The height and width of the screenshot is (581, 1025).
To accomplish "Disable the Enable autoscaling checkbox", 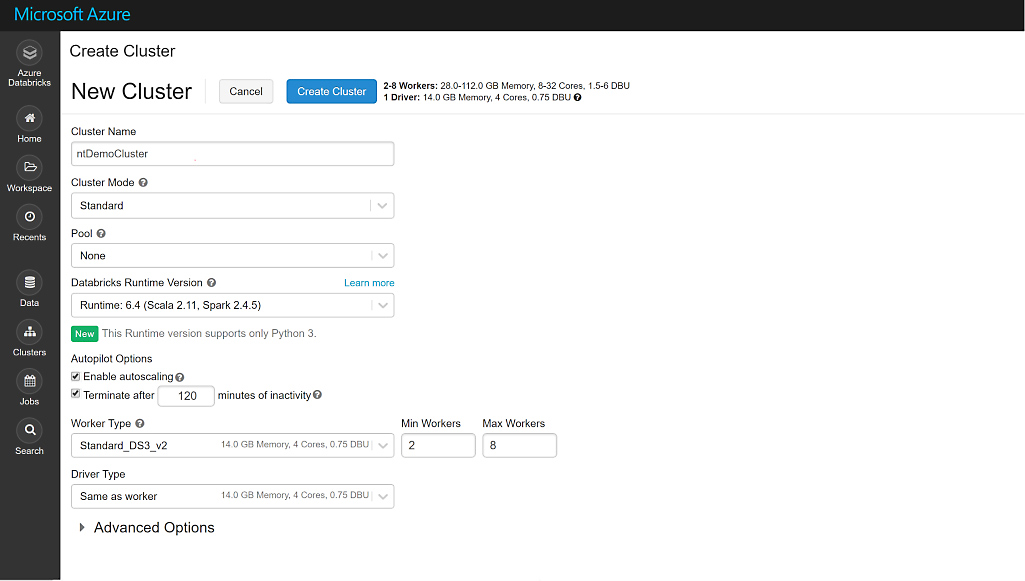I will point(76,377).
